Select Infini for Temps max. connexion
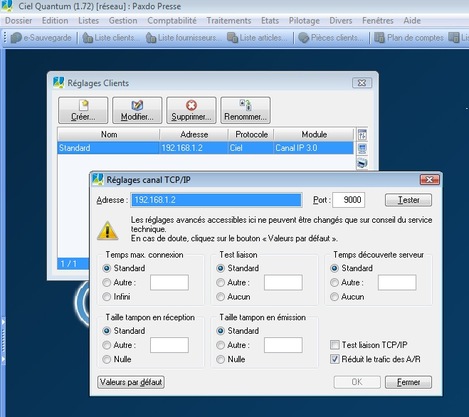This screenshot has height=417, width=469. [x=107, y=297]
